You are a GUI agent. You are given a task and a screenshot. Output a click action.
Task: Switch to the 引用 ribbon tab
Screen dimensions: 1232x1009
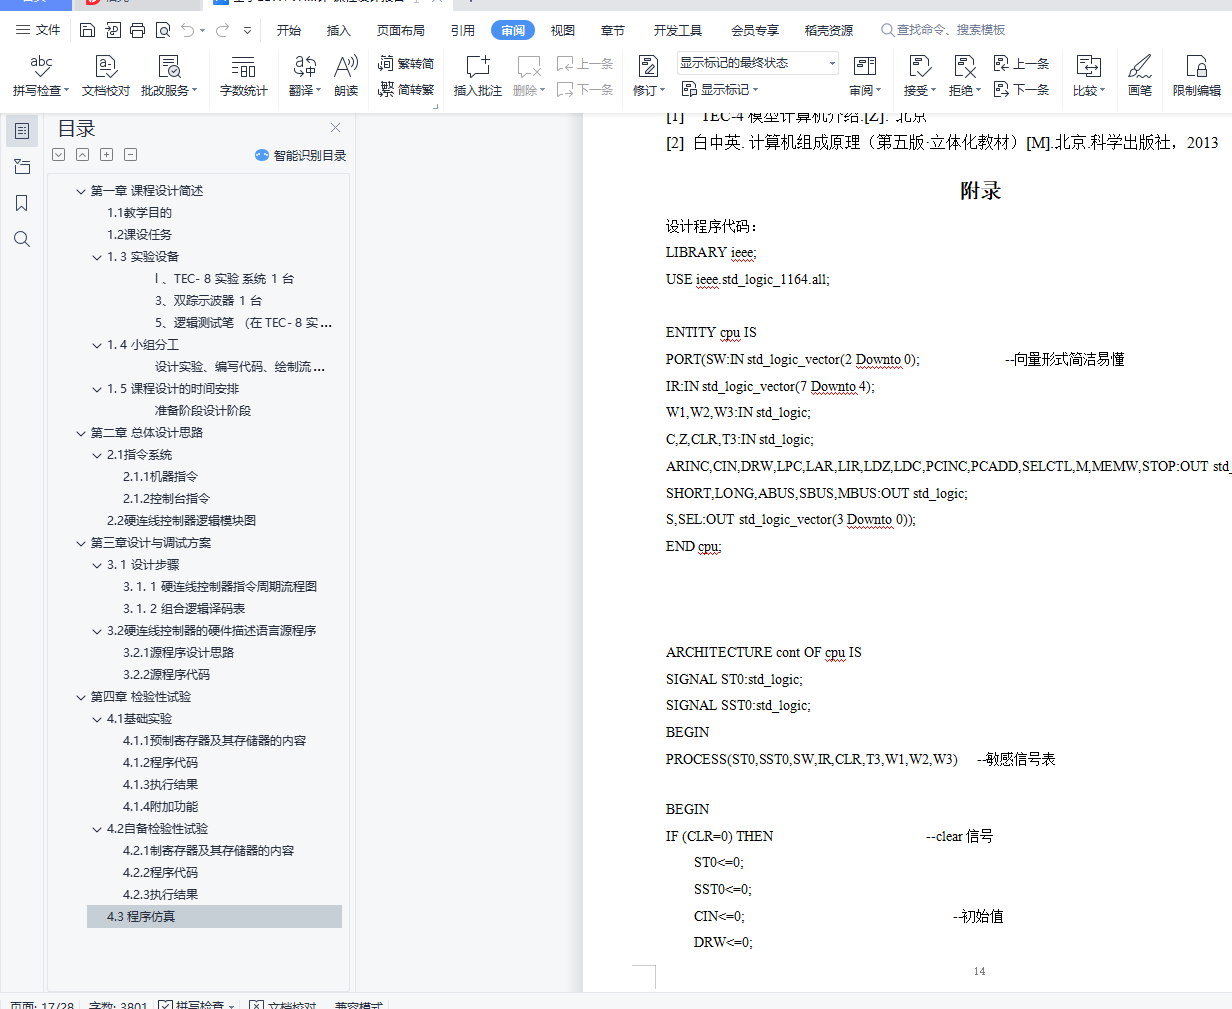coord(462,30)
